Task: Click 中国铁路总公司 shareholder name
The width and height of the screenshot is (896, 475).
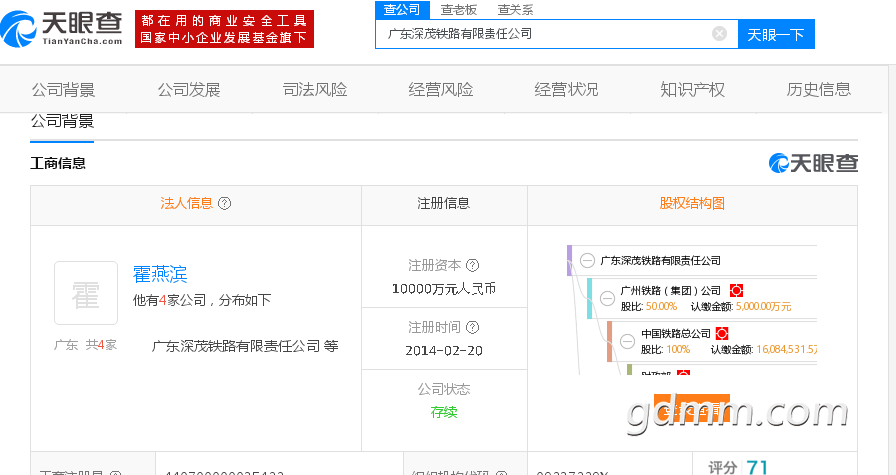Action: pyautogui.click(x=675, y=333)
